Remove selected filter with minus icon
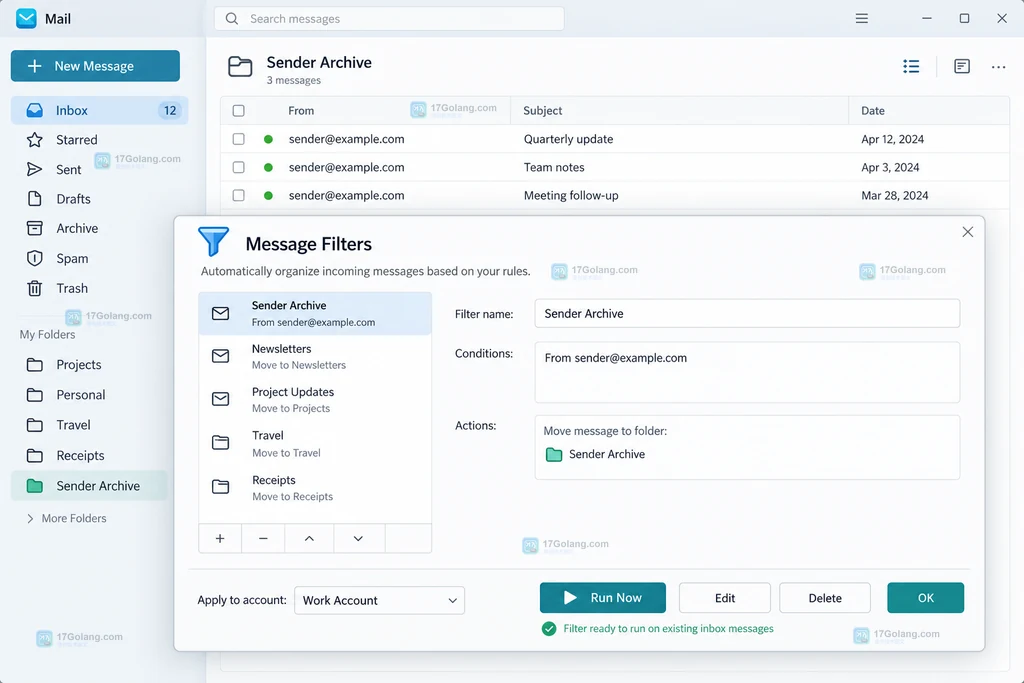Screen dimensions: 1024x683 [263, 539]
